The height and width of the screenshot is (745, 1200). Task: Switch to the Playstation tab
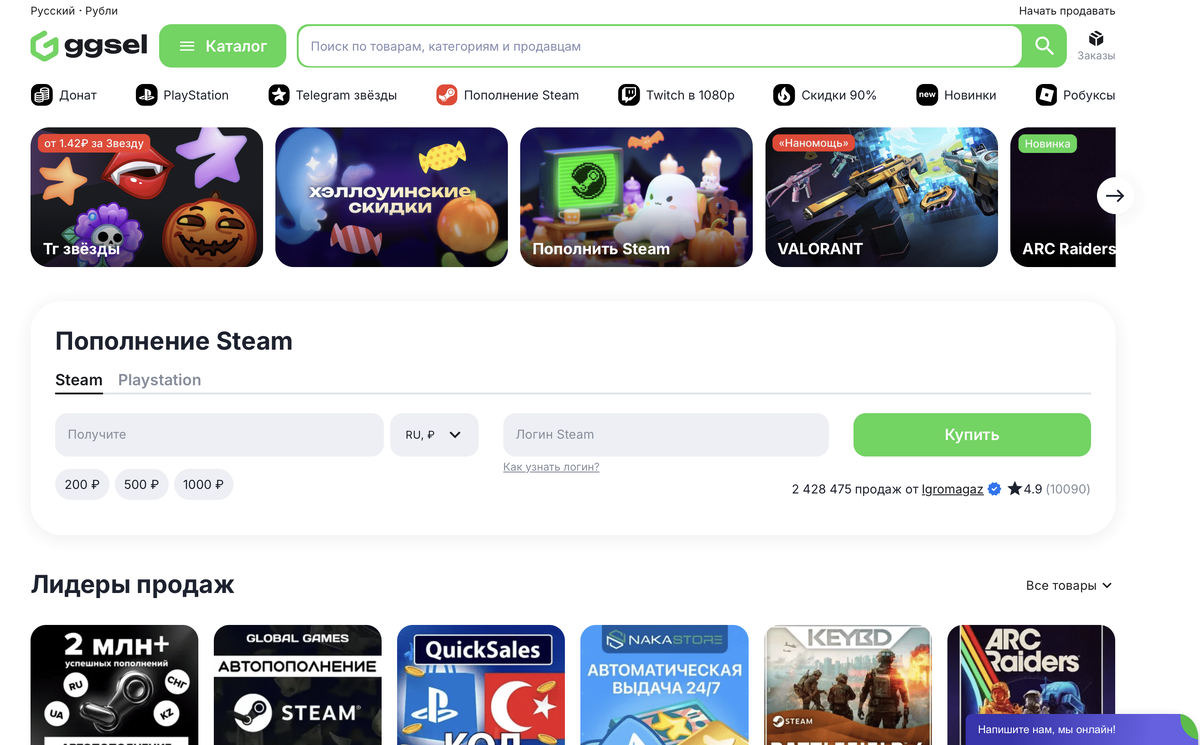[159, 380]
